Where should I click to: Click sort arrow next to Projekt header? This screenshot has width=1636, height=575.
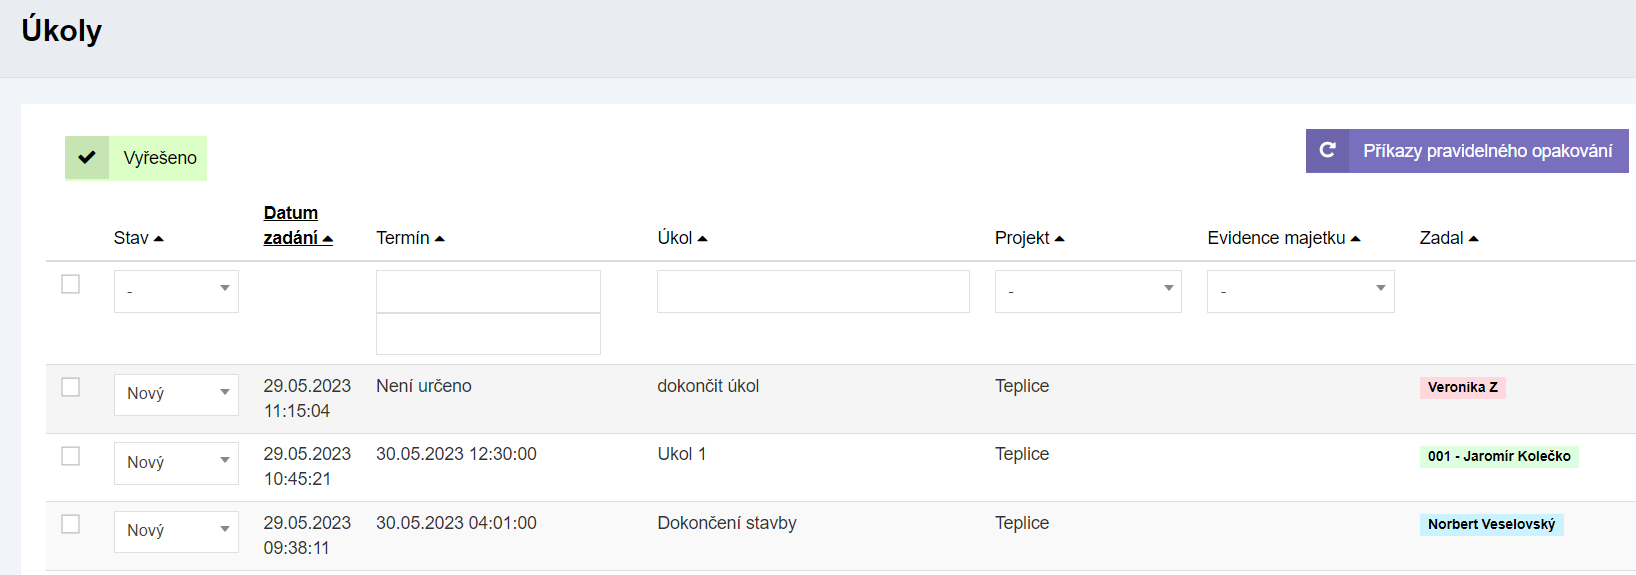(x=1060, y=239)
